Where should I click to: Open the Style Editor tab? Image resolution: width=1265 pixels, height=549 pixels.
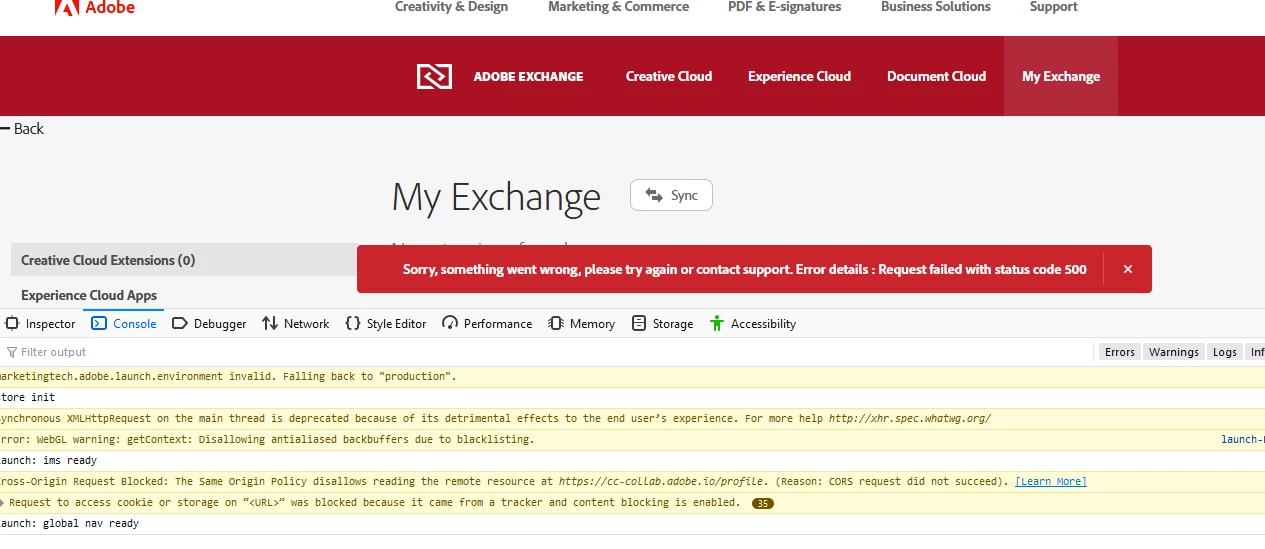click(x=386, y=323)
